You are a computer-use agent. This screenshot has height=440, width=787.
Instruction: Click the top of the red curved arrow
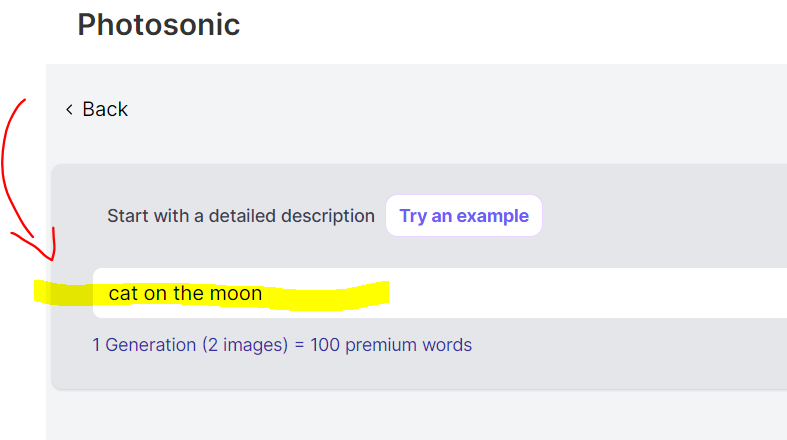tap(22, 103)
